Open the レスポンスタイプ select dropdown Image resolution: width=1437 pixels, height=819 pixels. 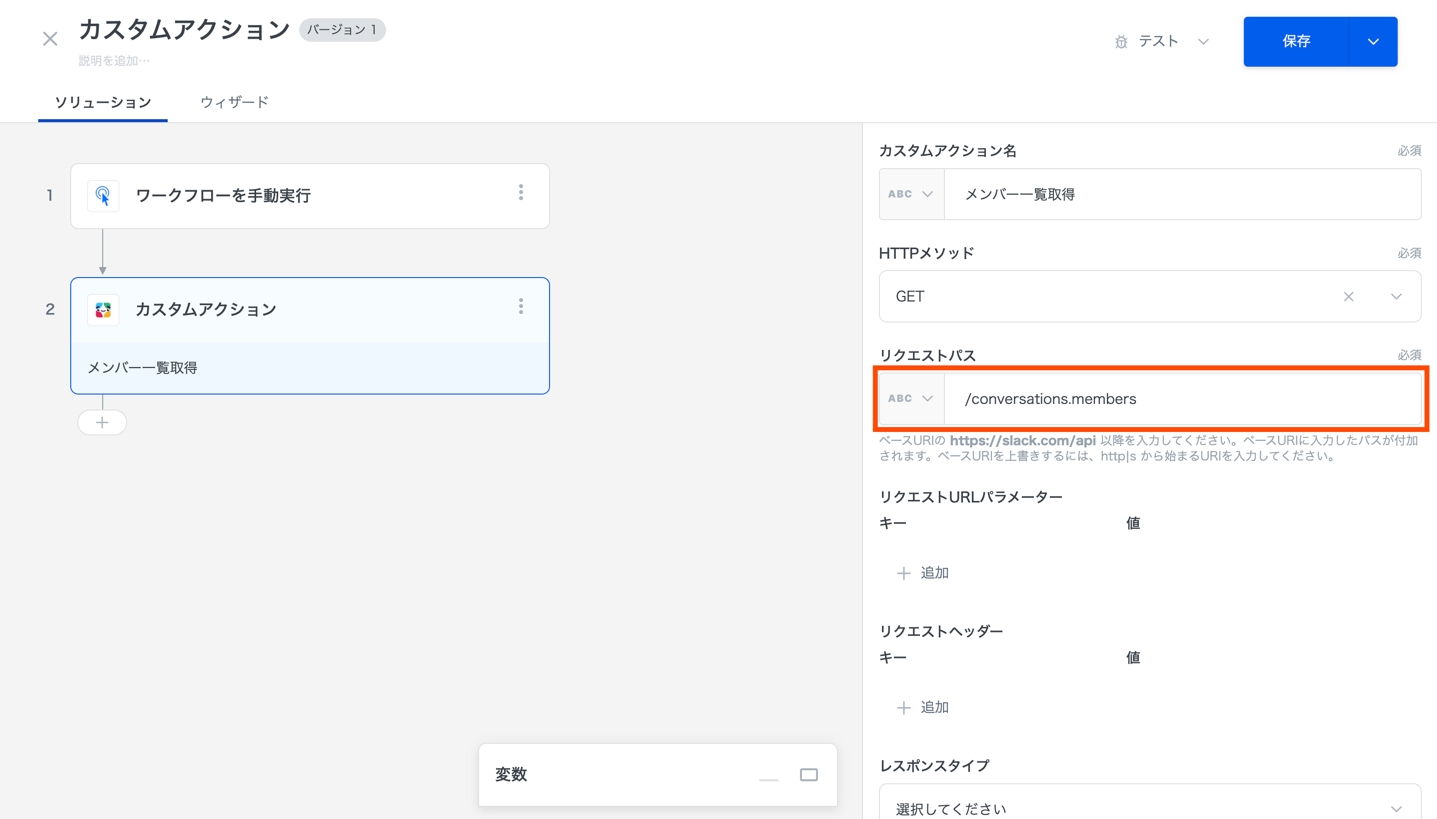[x=1396, y=808]
